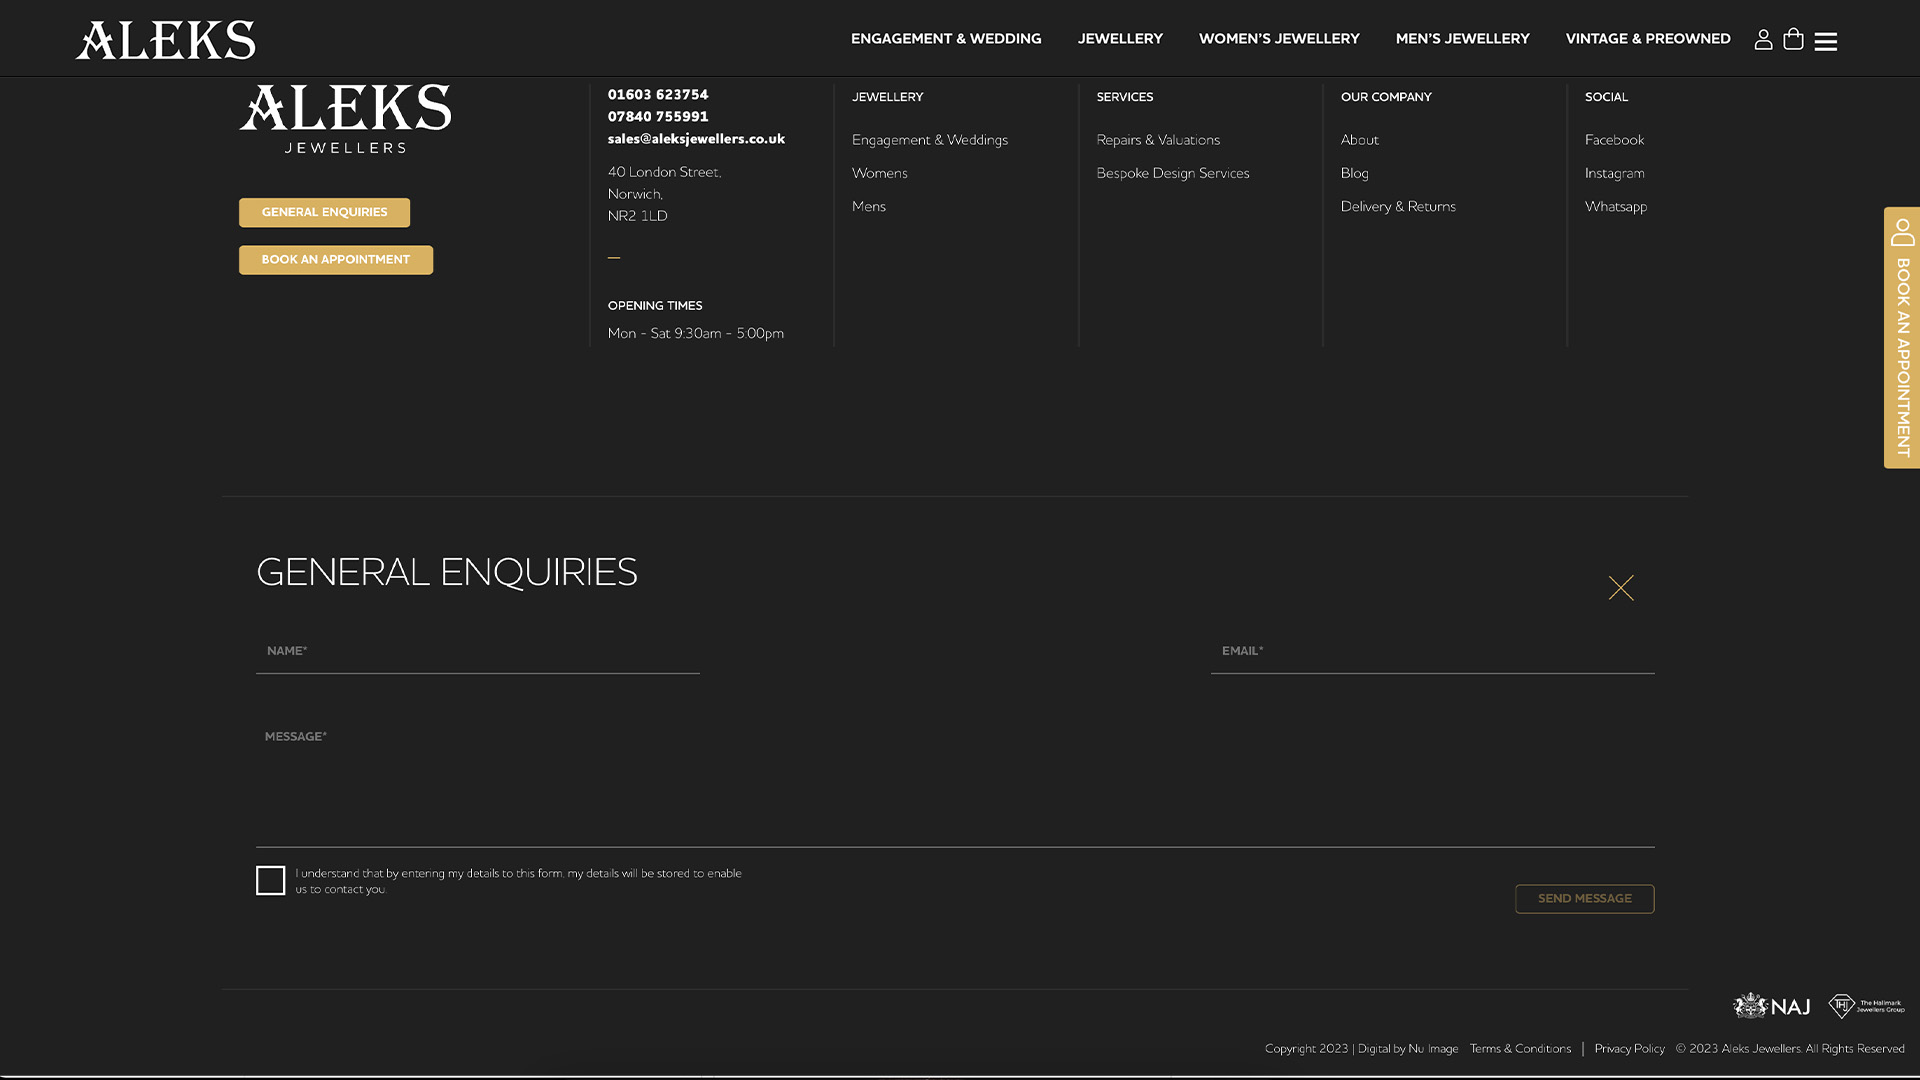Call the 07840 755991 mobile number
This screenshot has height=1080, width=1920.
coord(658,117)
